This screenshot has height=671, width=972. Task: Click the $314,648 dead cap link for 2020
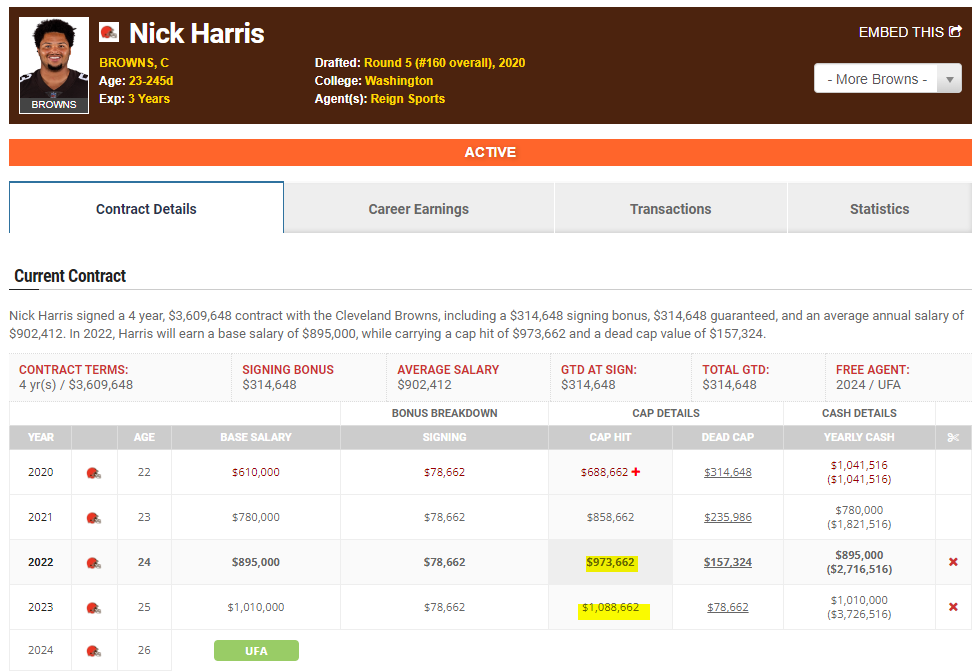pos(728,472)
